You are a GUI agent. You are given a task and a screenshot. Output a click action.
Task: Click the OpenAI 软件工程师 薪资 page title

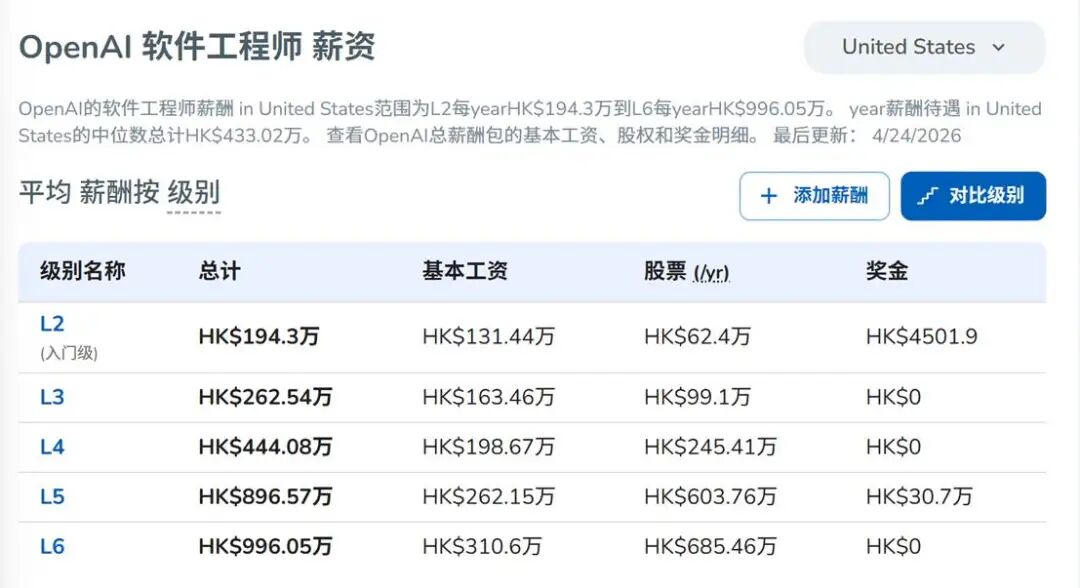[x=197, y=47]
